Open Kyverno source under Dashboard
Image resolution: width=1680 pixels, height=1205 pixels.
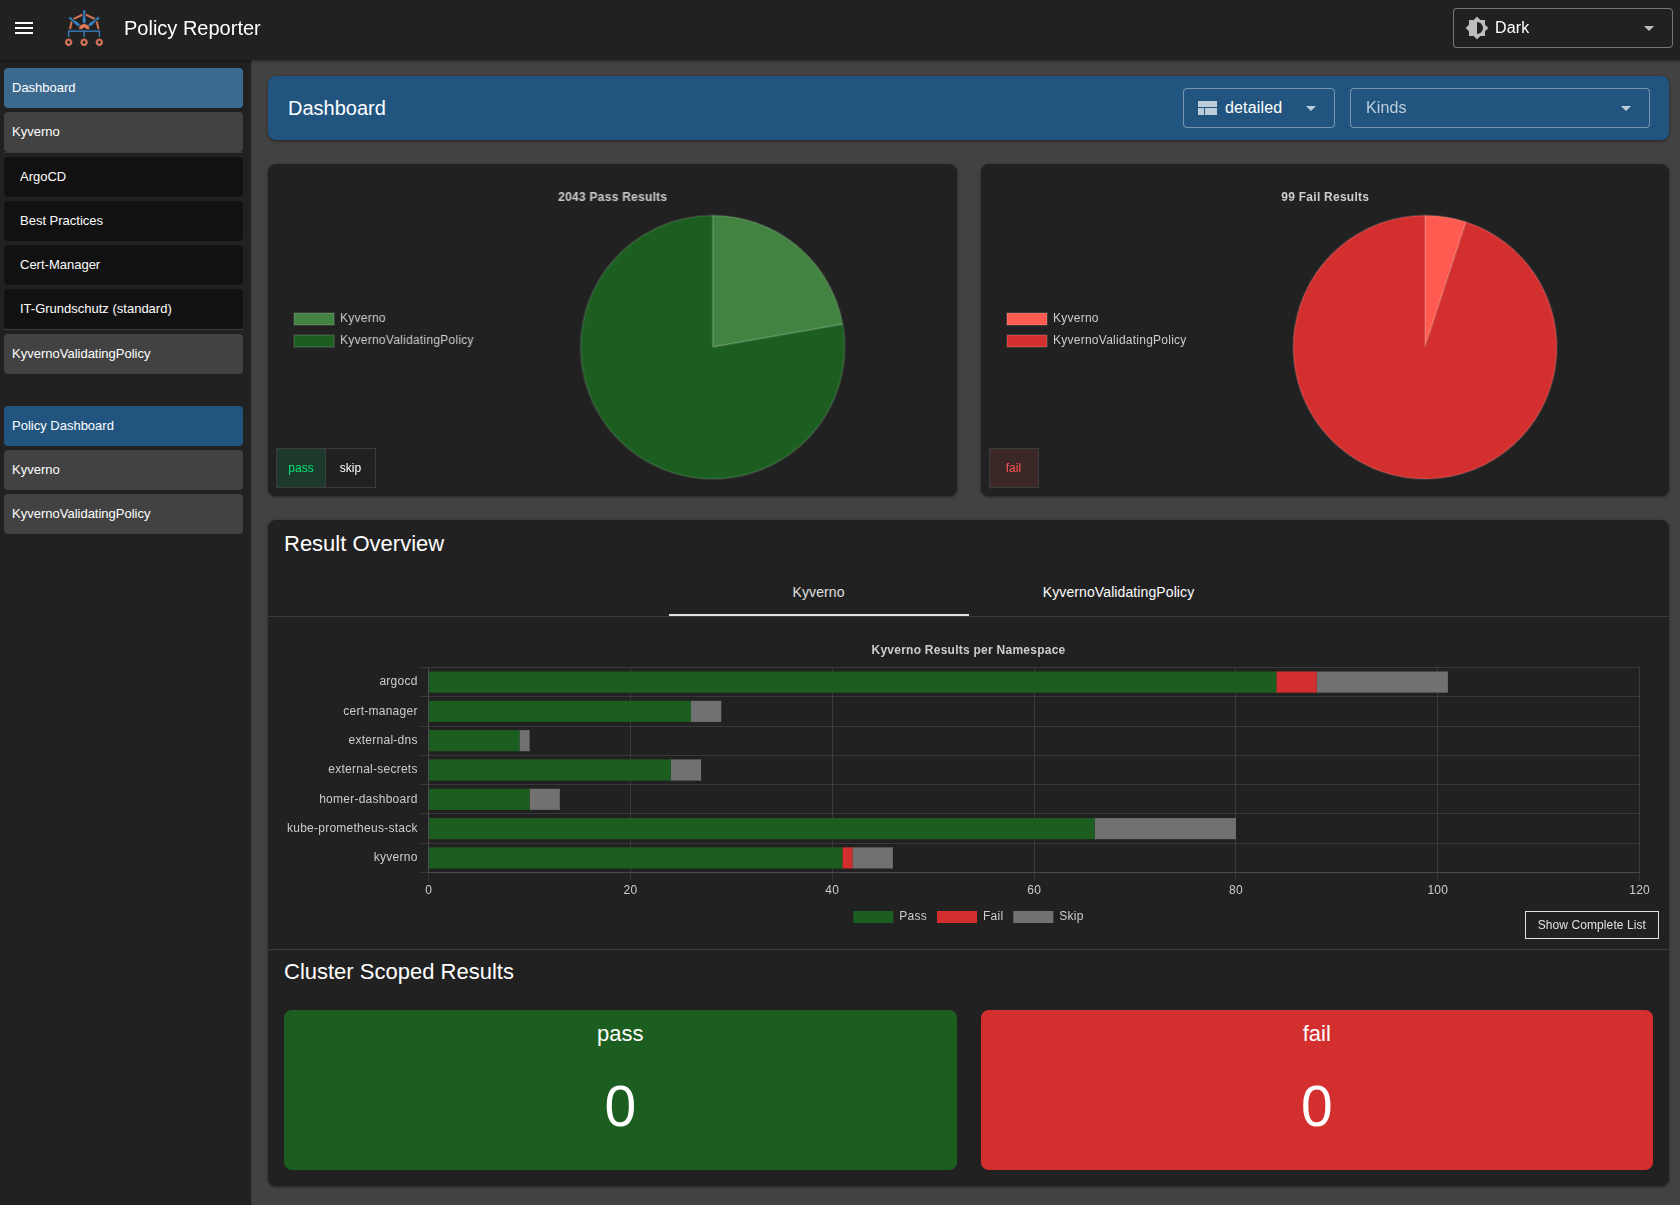click(x=123, y=132)
